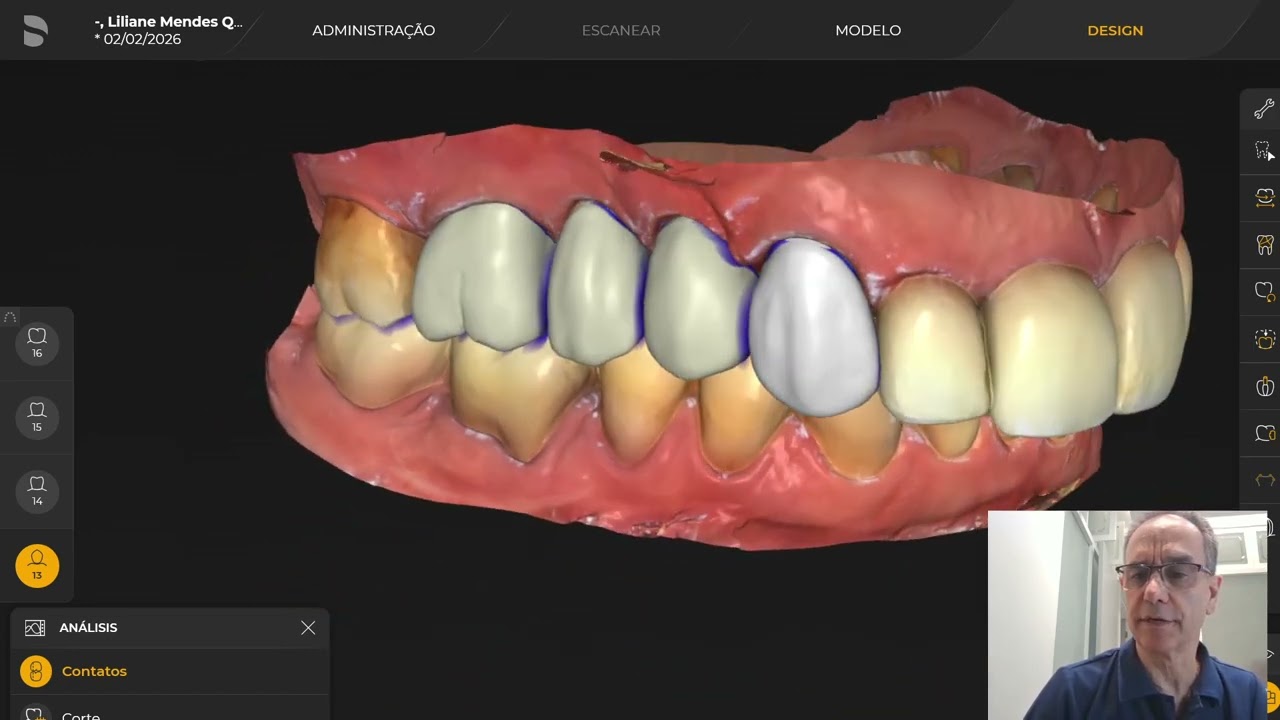Image resolution: width=1280 pixels, height=720 pixels.
Task: Switch to the Design tab
Action: tap(1115, 30)
